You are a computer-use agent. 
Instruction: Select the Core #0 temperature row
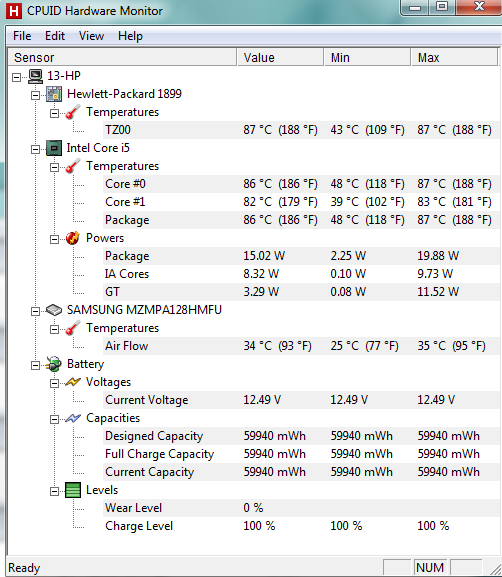pos(301,184)
